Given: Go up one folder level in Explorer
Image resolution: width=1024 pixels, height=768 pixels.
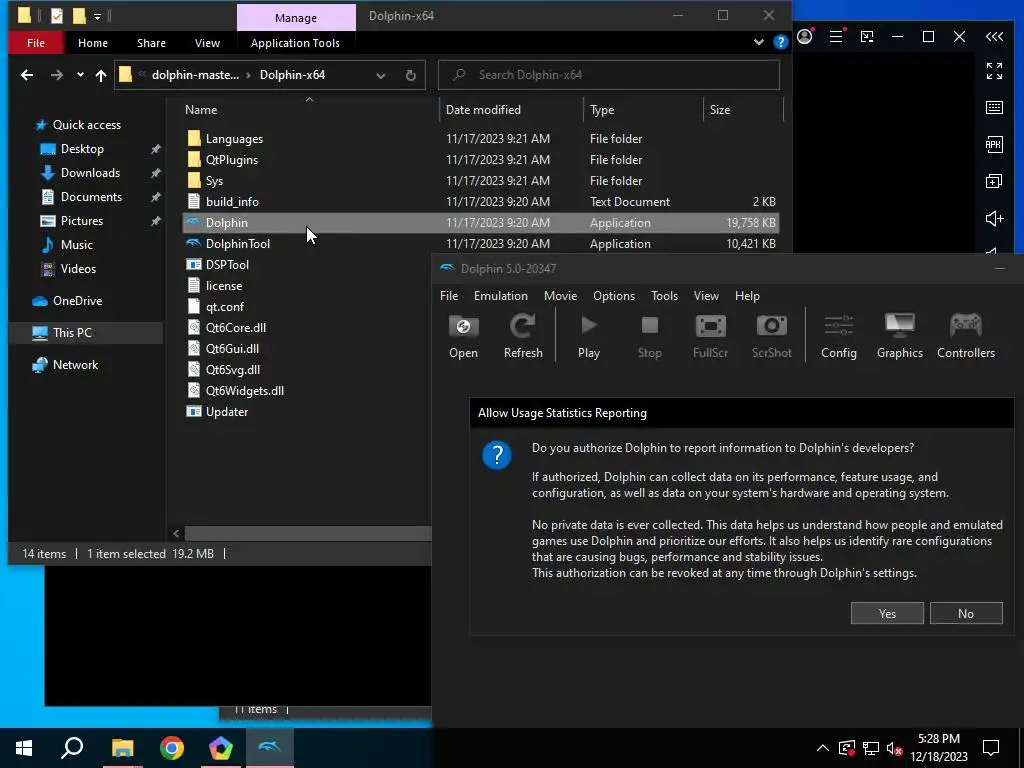Looking at the screenshot, I should tap(101, 75).
